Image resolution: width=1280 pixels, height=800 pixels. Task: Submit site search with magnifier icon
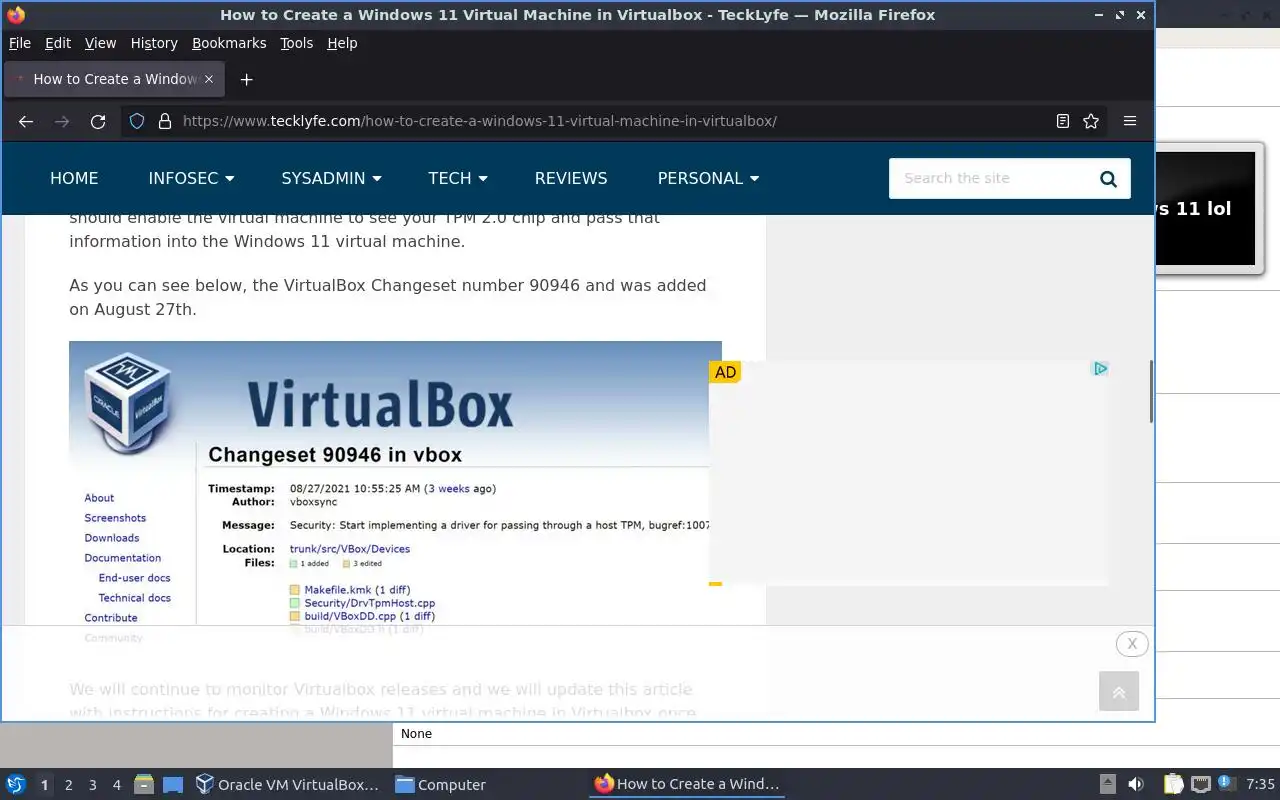1108,179
